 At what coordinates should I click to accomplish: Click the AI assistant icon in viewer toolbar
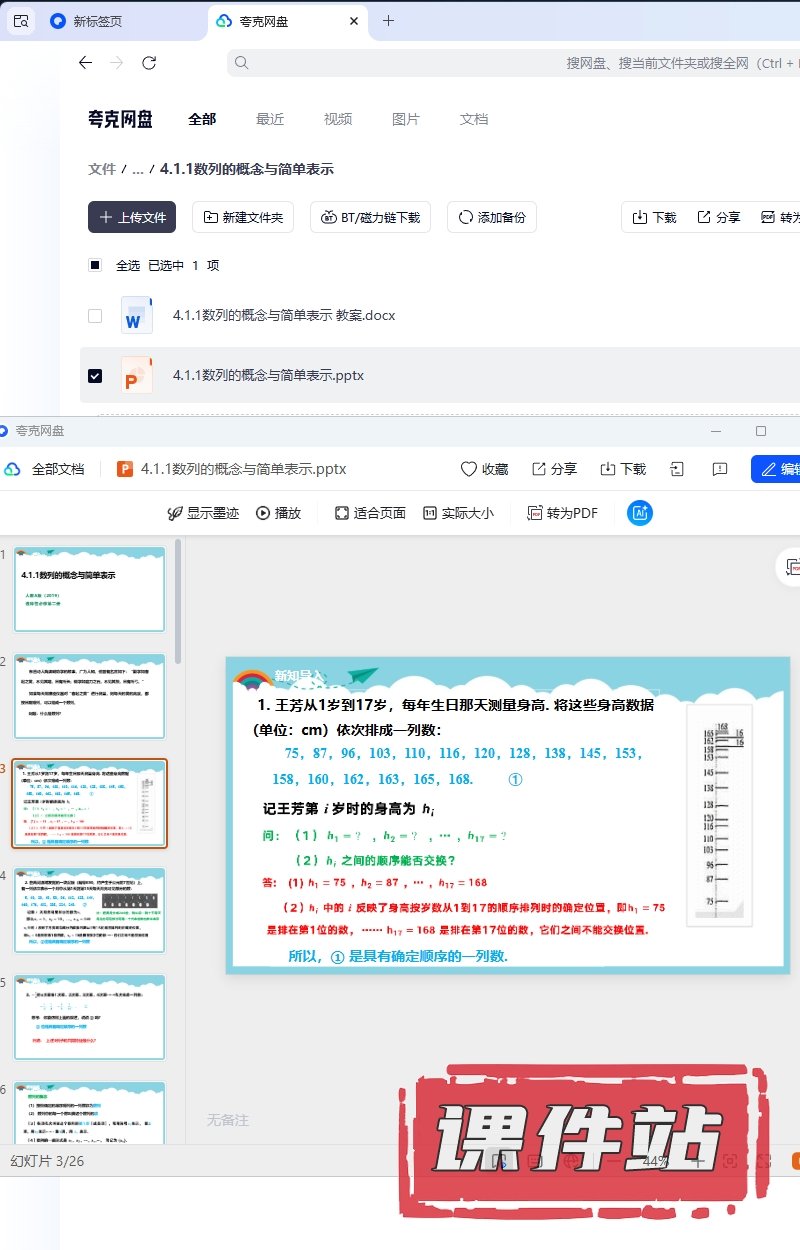(x=640, y=513)
